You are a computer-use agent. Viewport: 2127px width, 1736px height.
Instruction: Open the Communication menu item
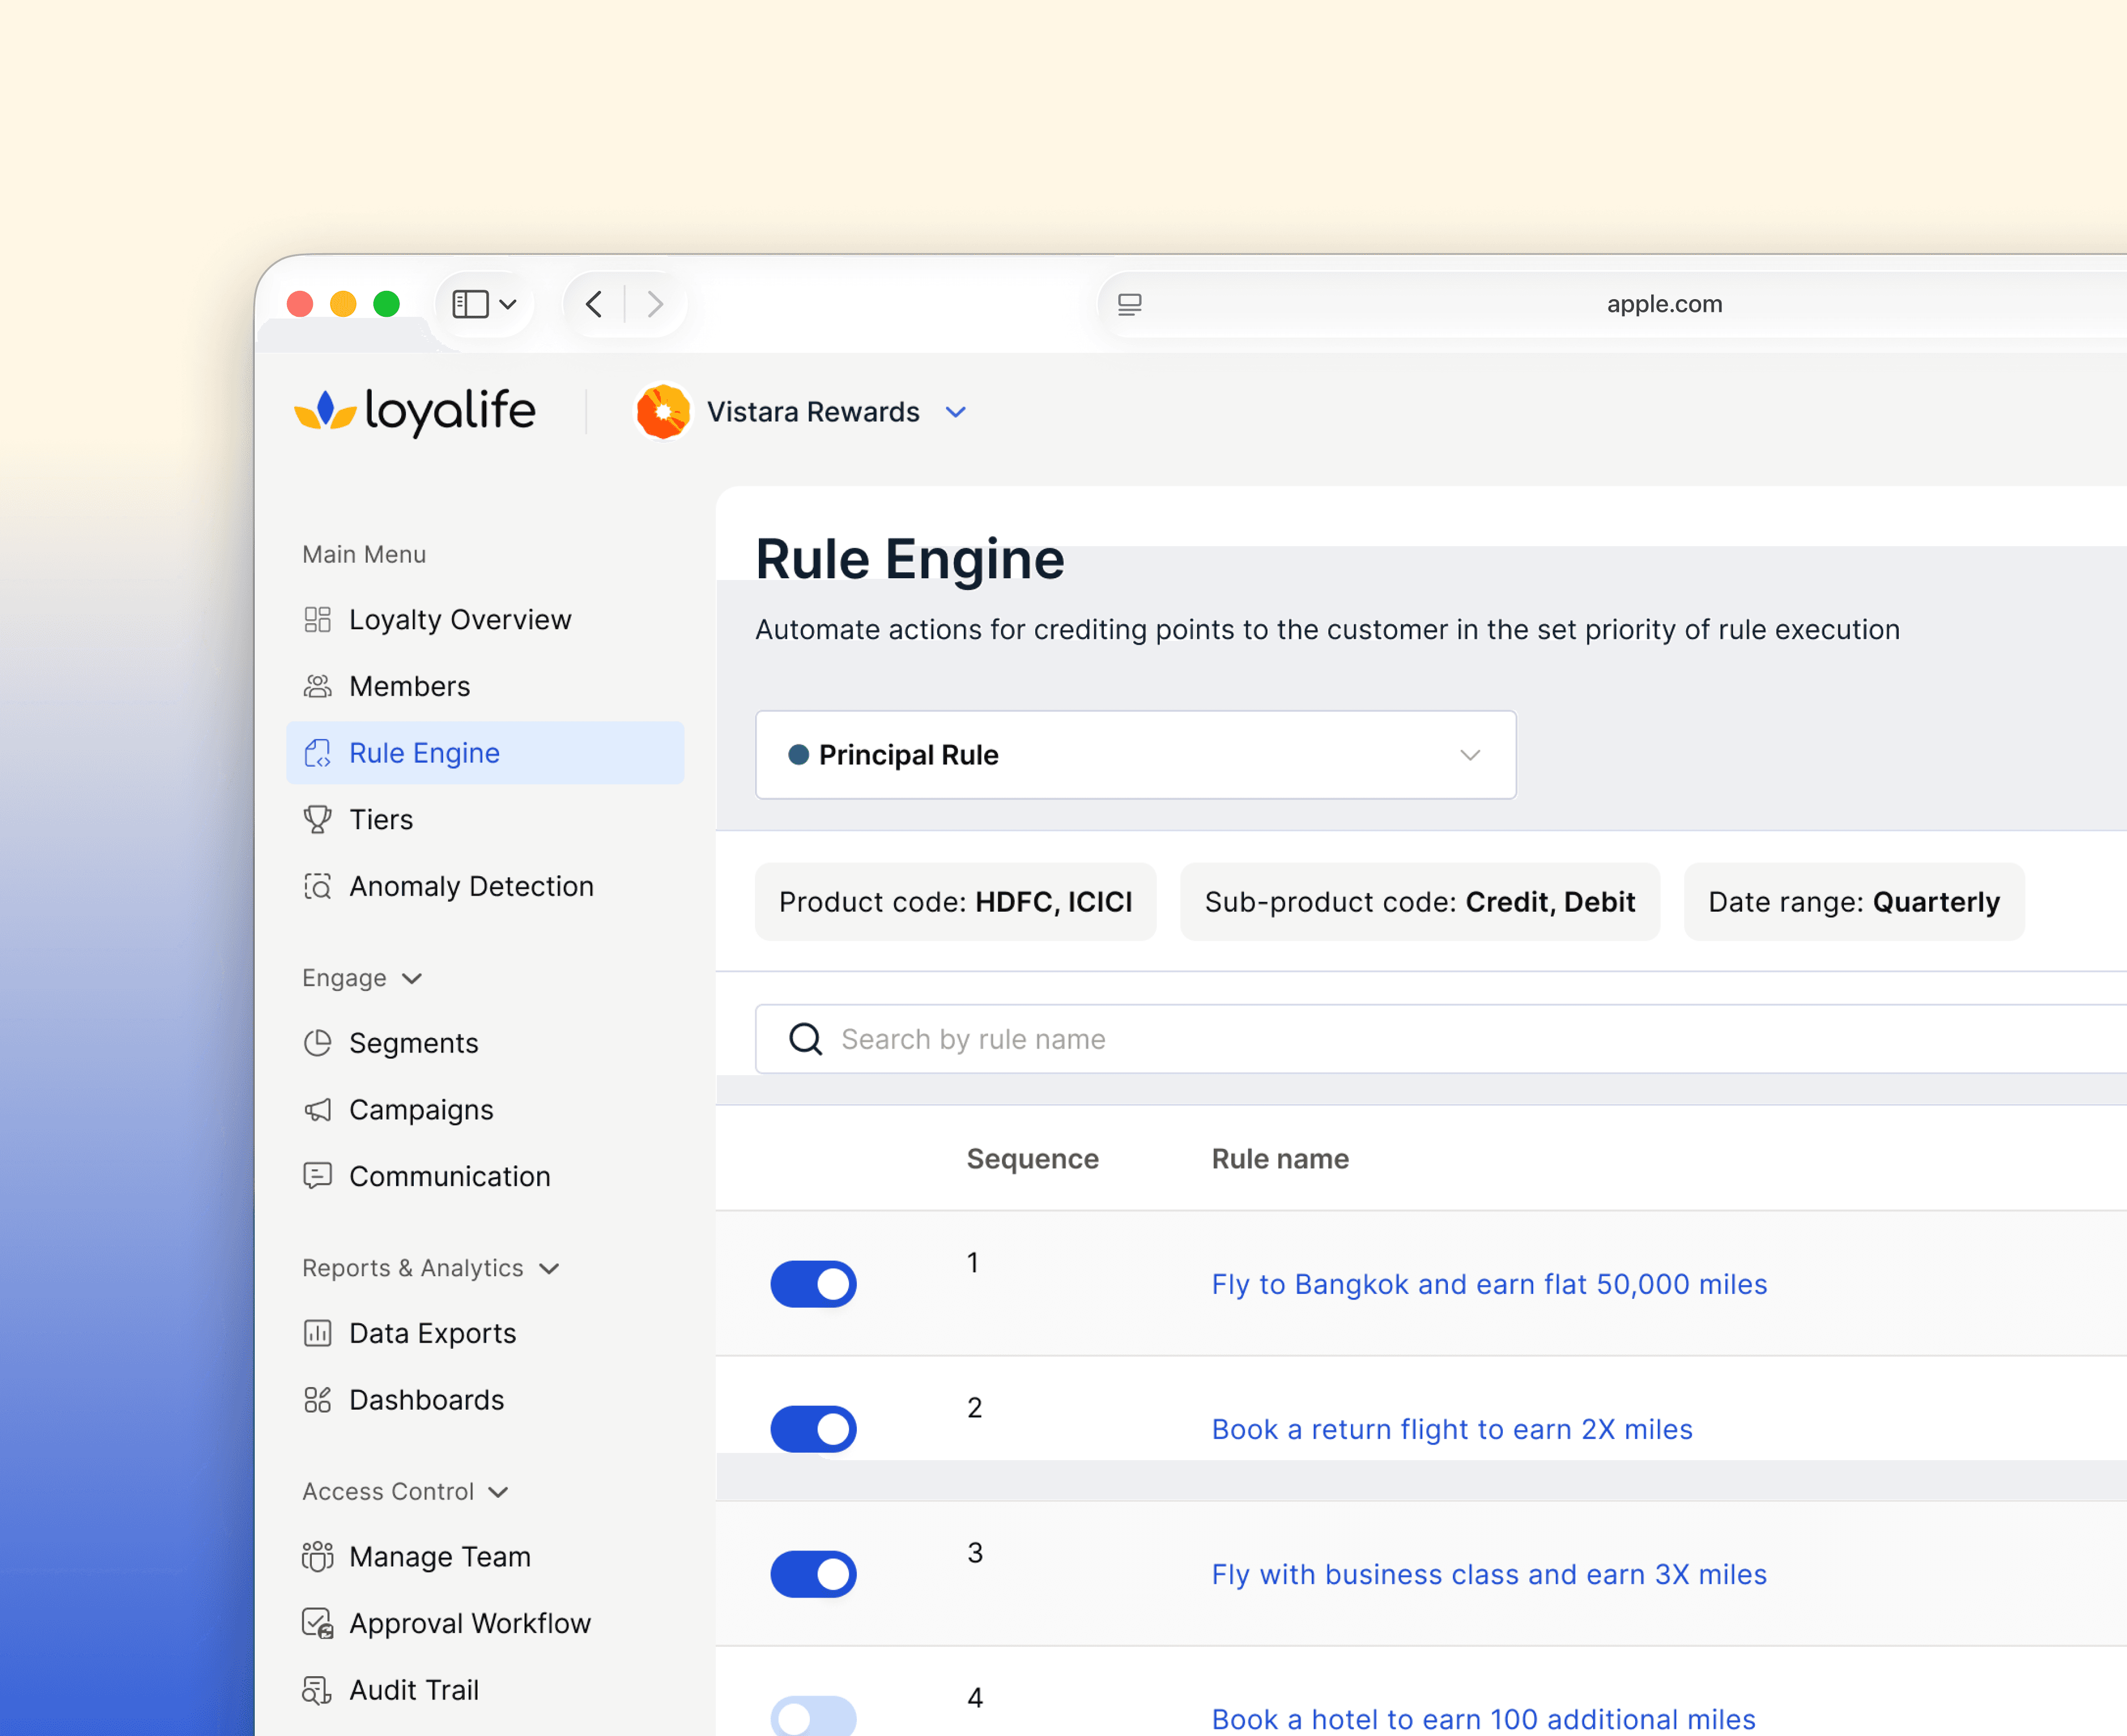(449, 1176)
